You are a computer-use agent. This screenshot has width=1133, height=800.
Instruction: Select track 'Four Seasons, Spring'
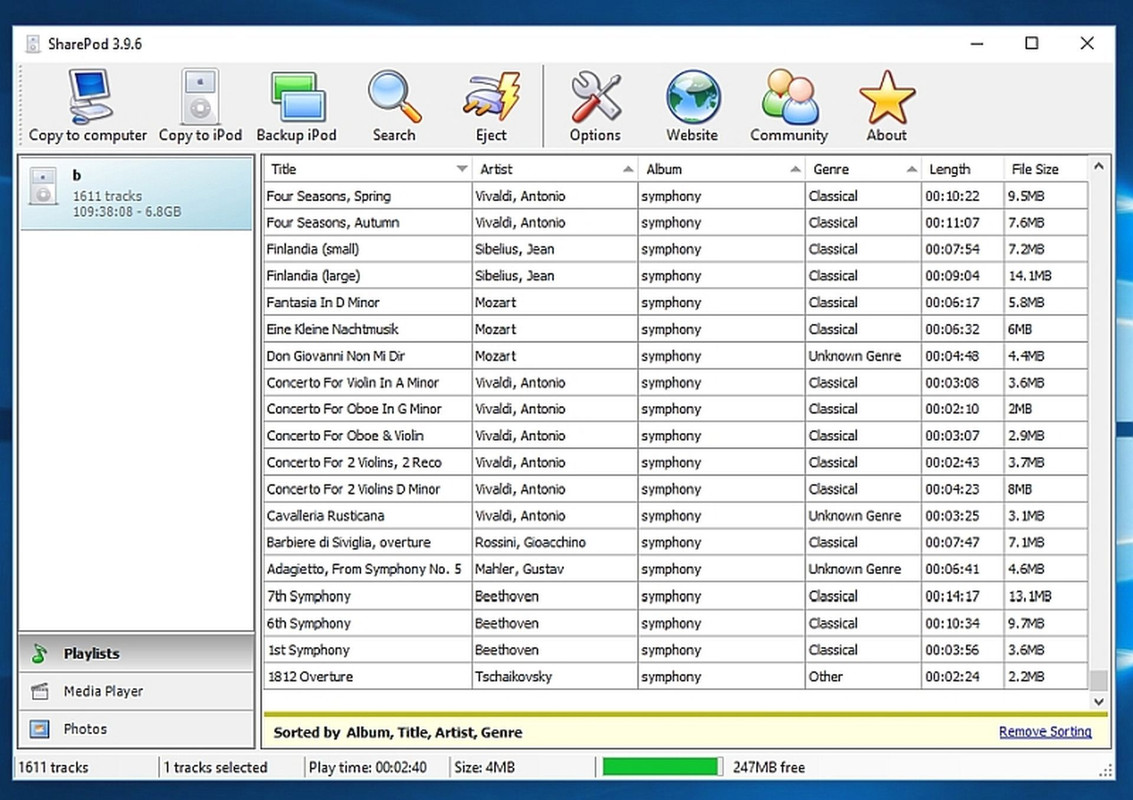[x=676, y=196]
